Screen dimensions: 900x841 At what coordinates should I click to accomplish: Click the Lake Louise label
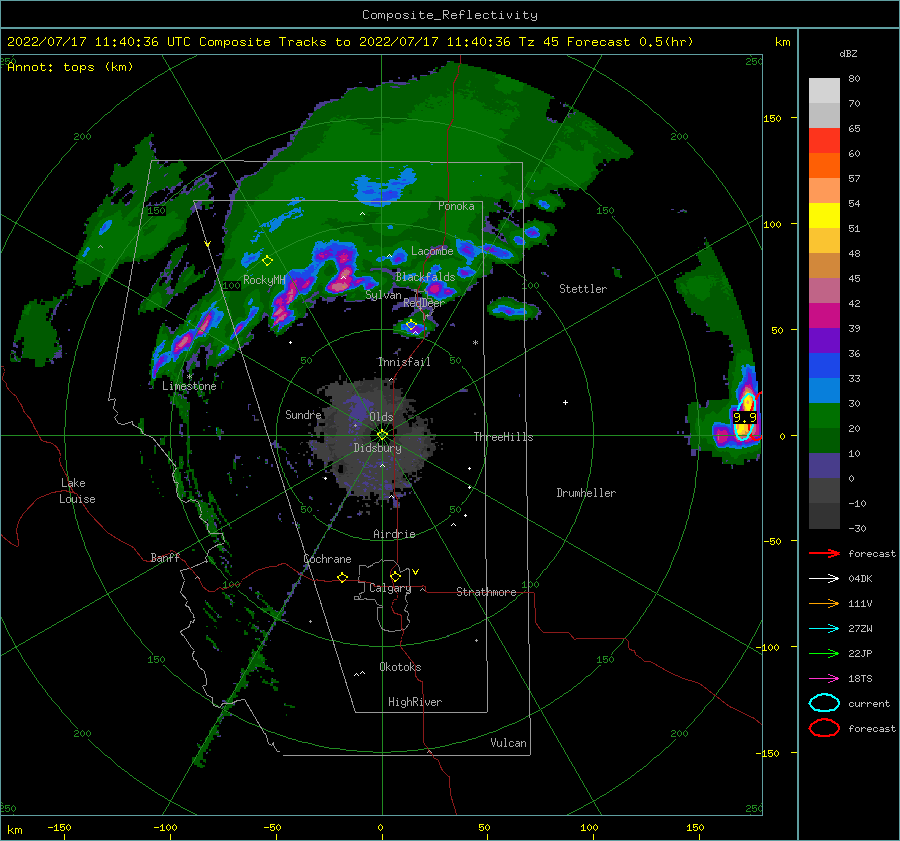tap(77, 491)
